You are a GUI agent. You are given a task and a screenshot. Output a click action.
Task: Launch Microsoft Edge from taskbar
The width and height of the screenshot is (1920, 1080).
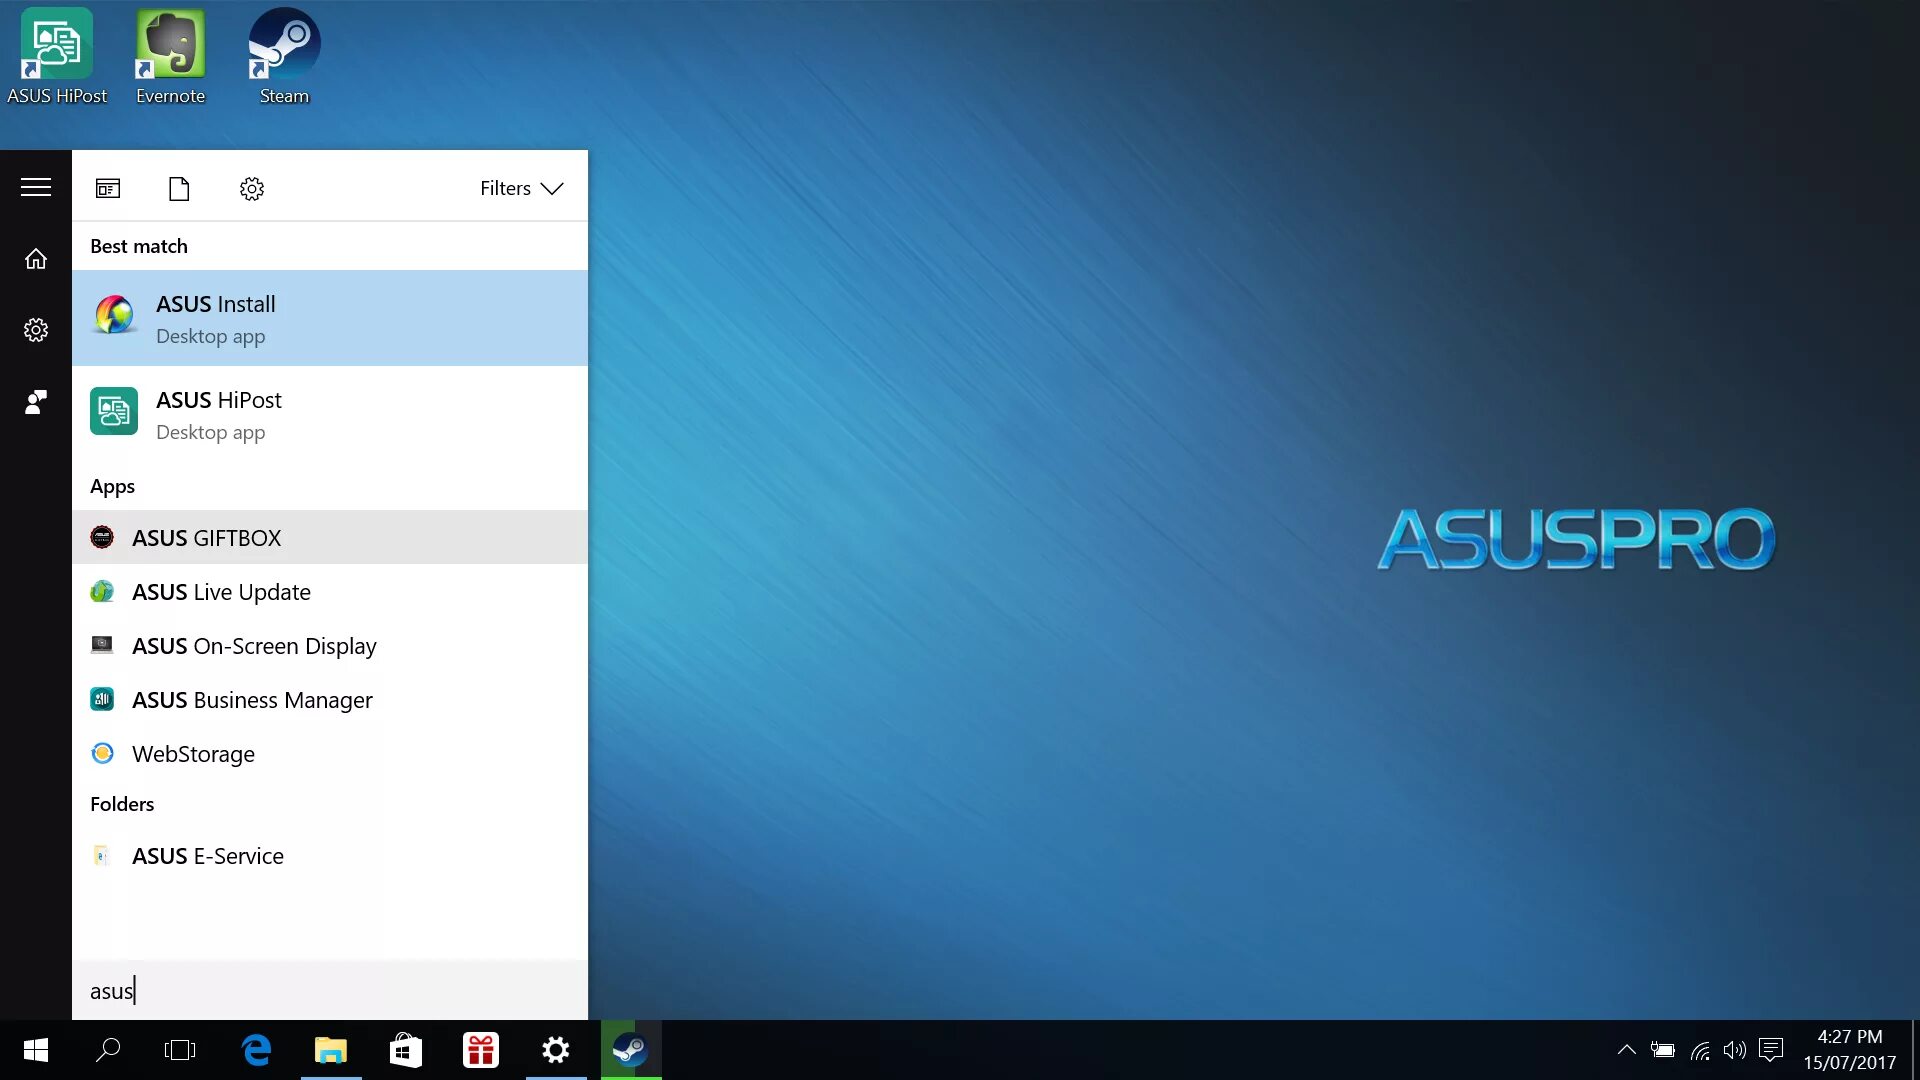256,1050
